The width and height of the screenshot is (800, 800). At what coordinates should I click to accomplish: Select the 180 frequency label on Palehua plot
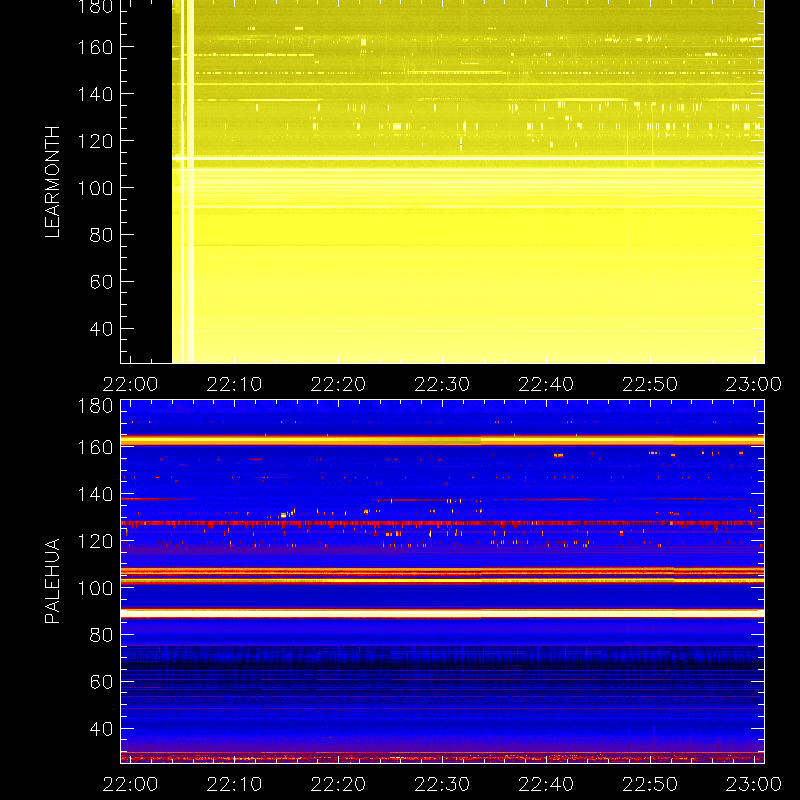[x=95, y=406]
